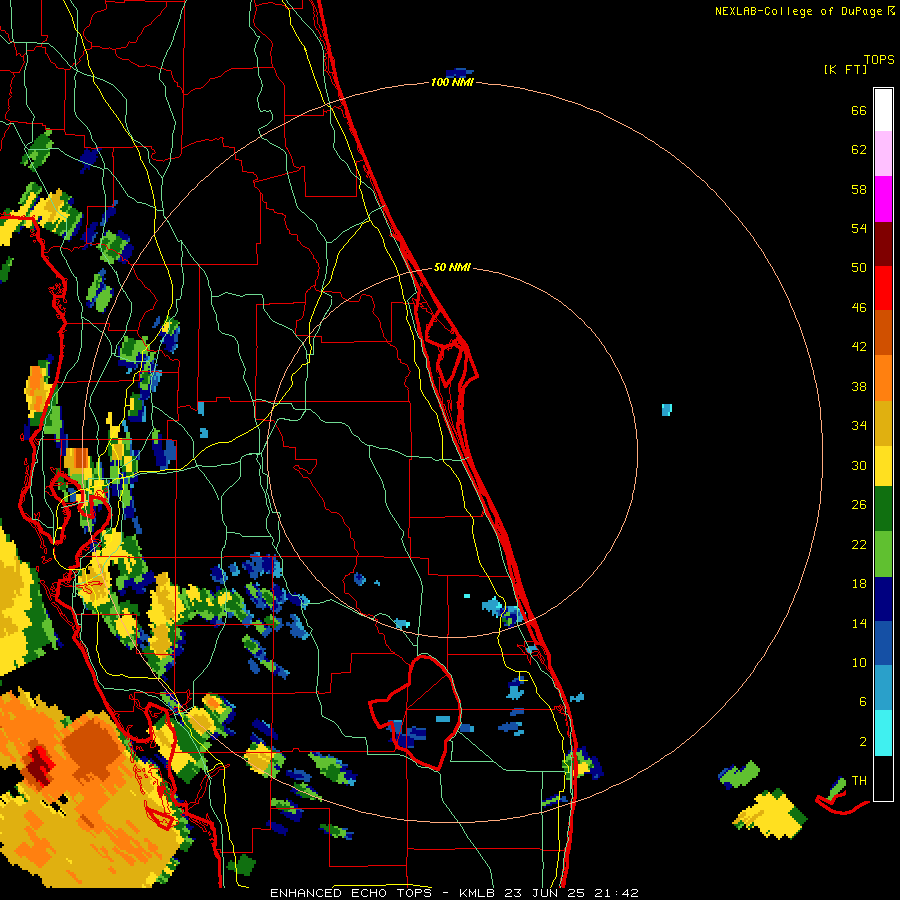Screen dimensions: 900x900
Task: Select the burnt orange legend swatch
Action: click(883, 332)
